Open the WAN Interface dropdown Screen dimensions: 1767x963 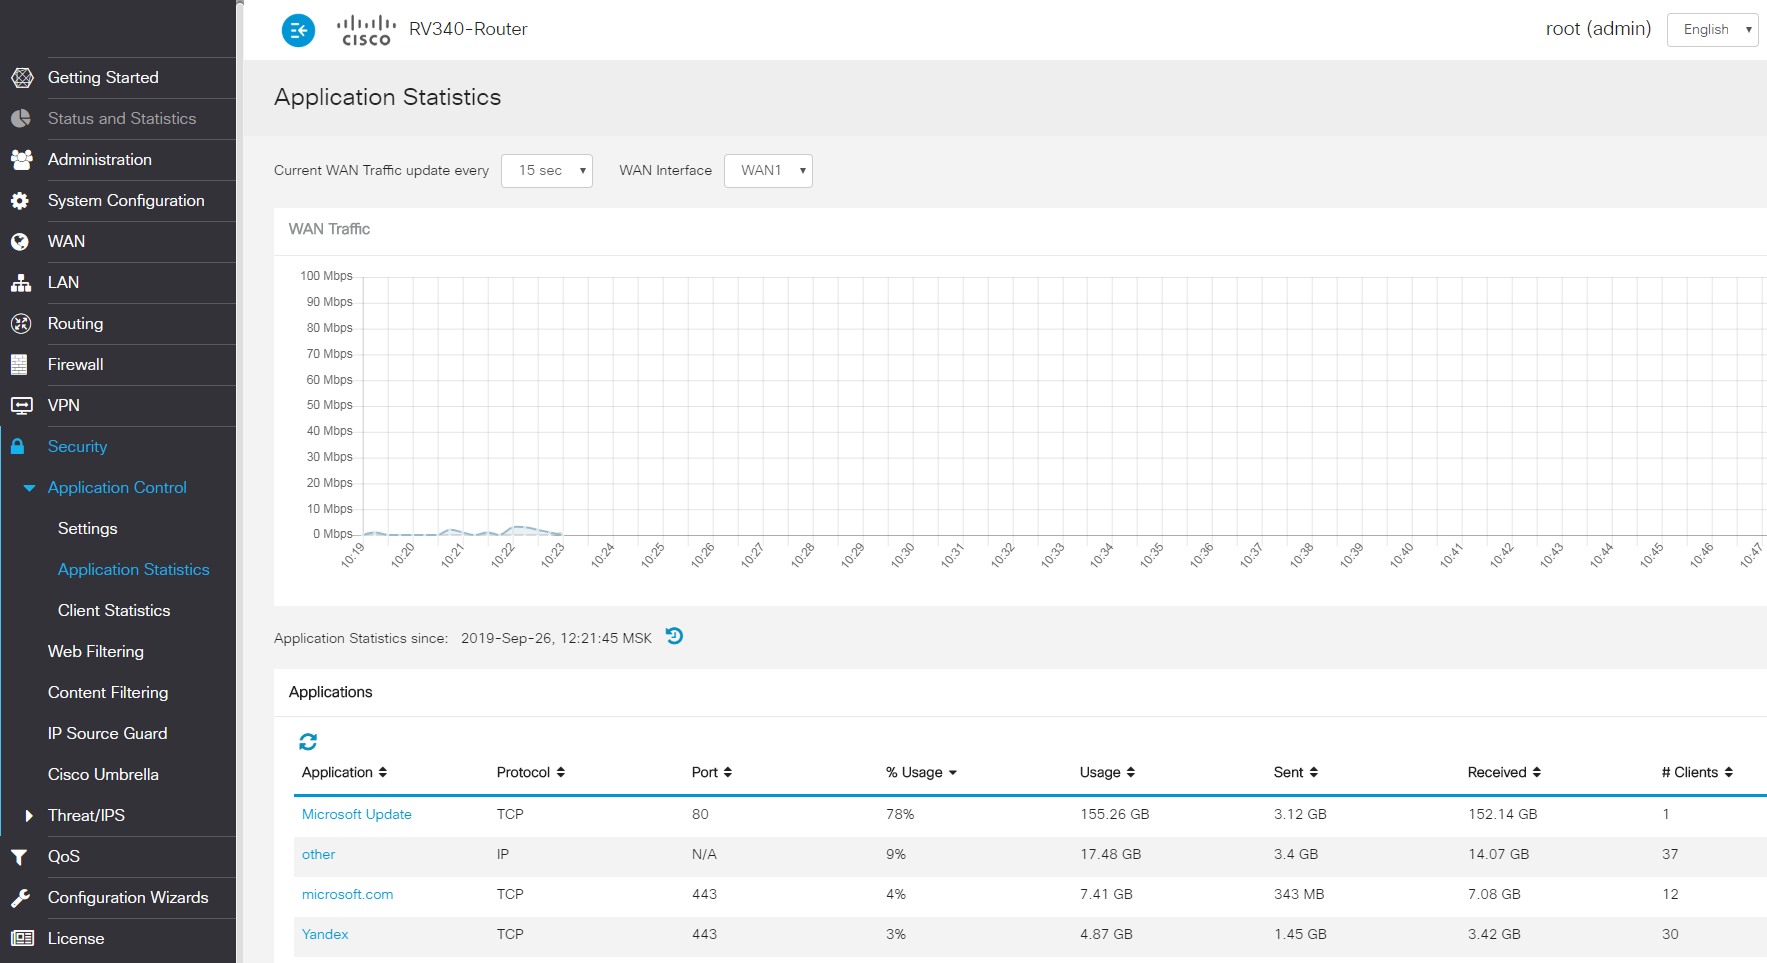768,171
